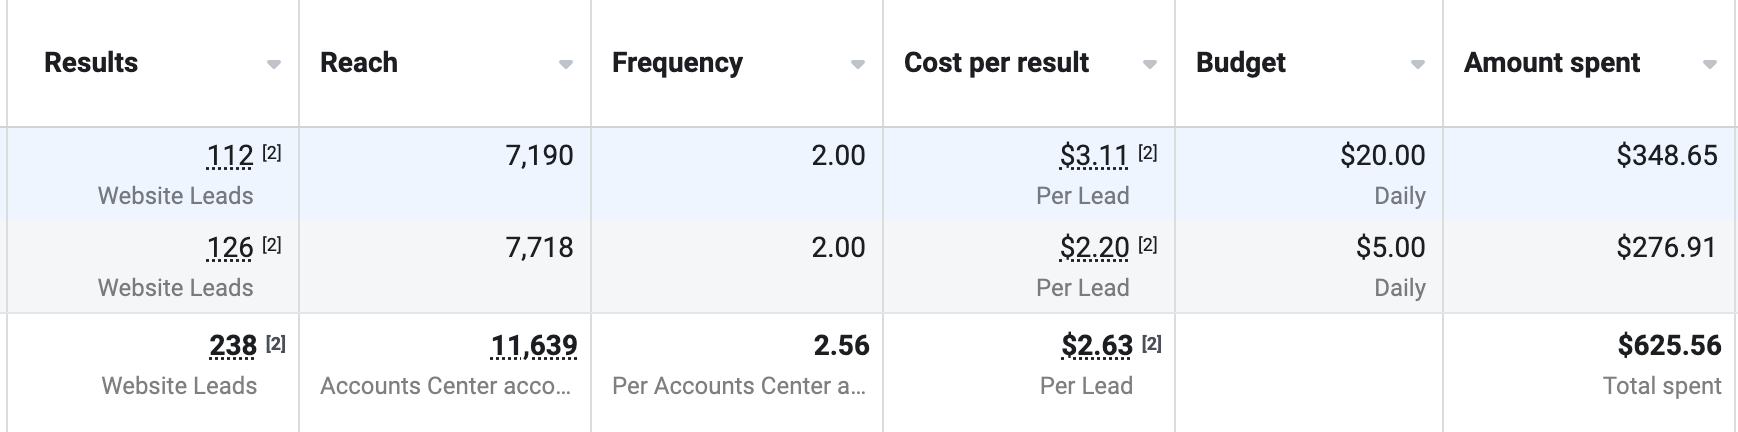Viewport: 1738px width, 432px height.
Task: Click the $2.63 total cost per lead
Action: coord(1097,346)
